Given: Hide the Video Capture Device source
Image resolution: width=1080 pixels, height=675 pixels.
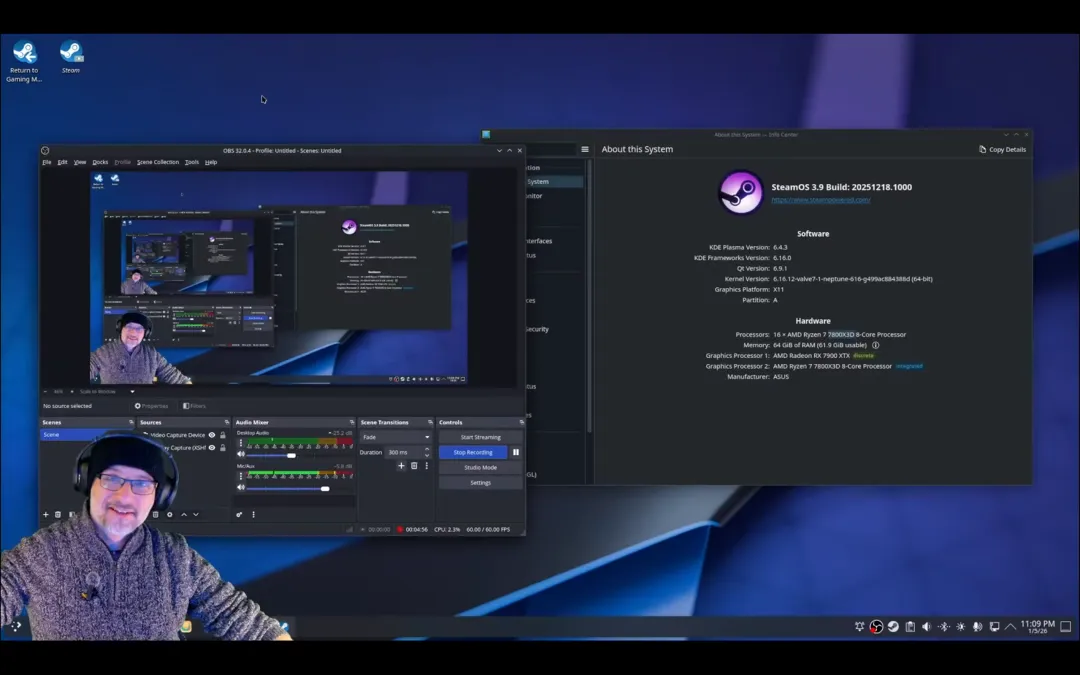Looking at the screenshot, I should tap(212, 435).
